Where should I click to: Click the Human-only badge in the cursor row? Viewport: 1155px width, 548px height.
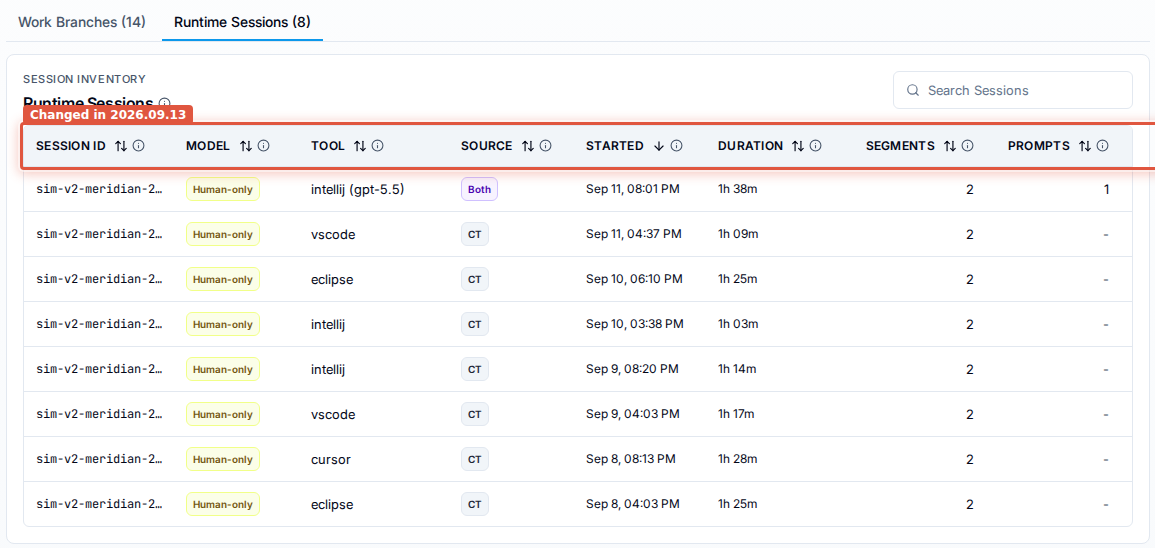click(x=222, y=460)
